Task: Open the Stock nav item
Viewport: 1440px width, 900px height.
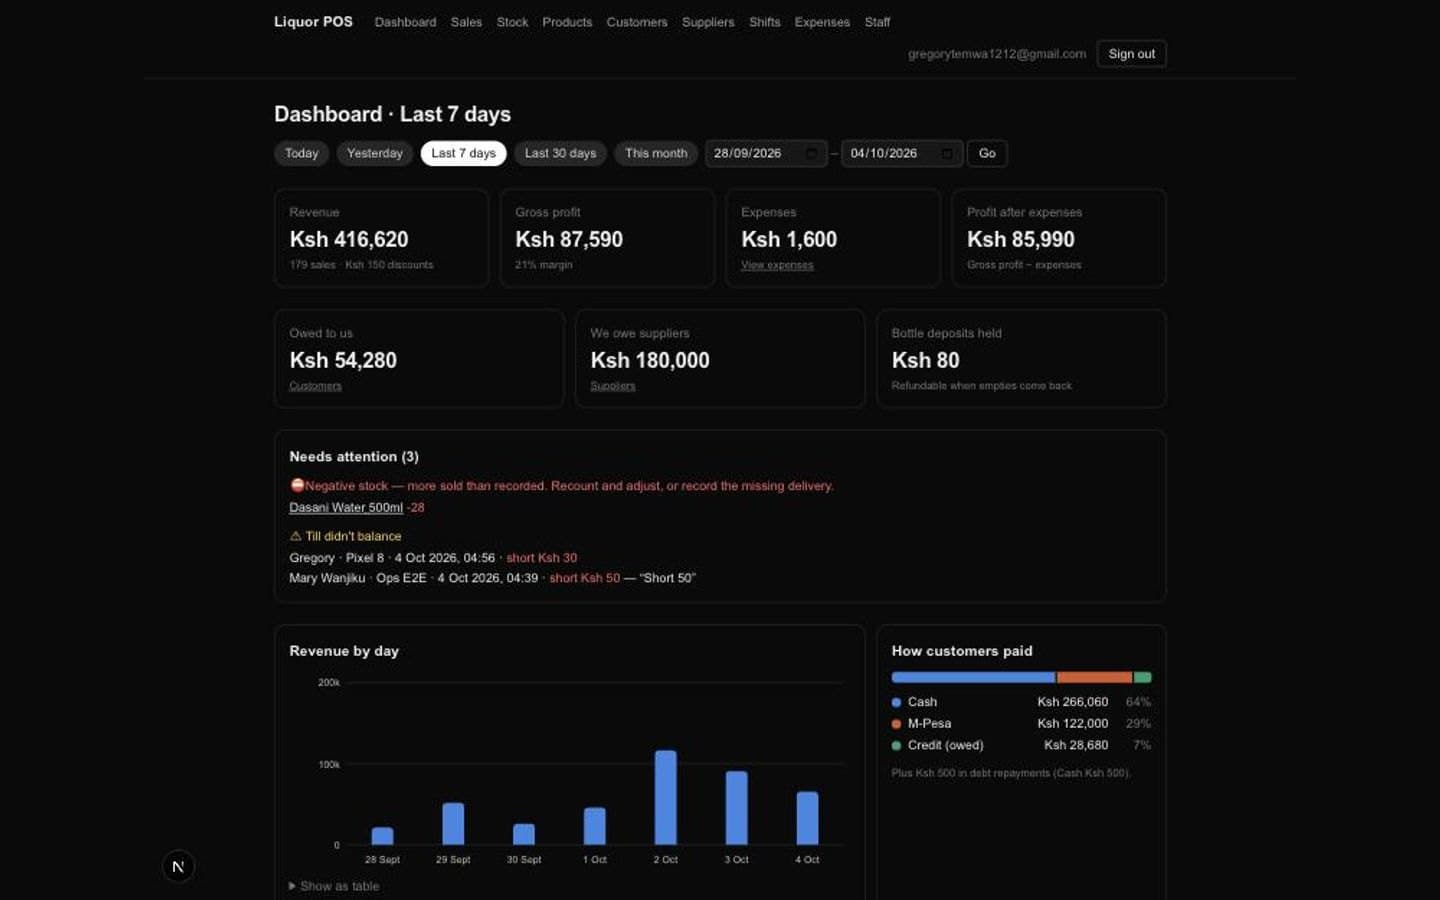Action: (x=512, y=22)
